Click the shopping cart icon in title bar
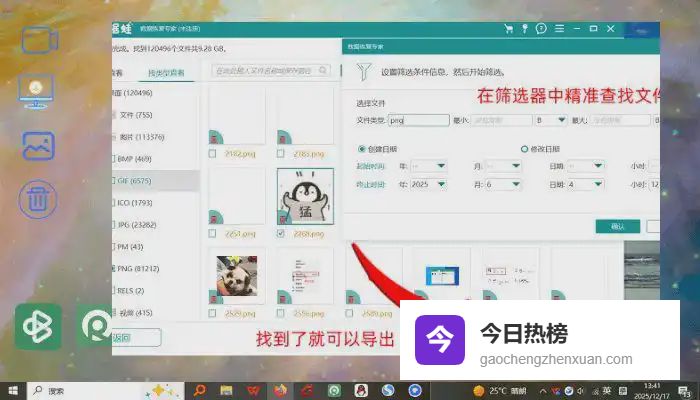This screenshot has width=700, height=400. [510, 28]
